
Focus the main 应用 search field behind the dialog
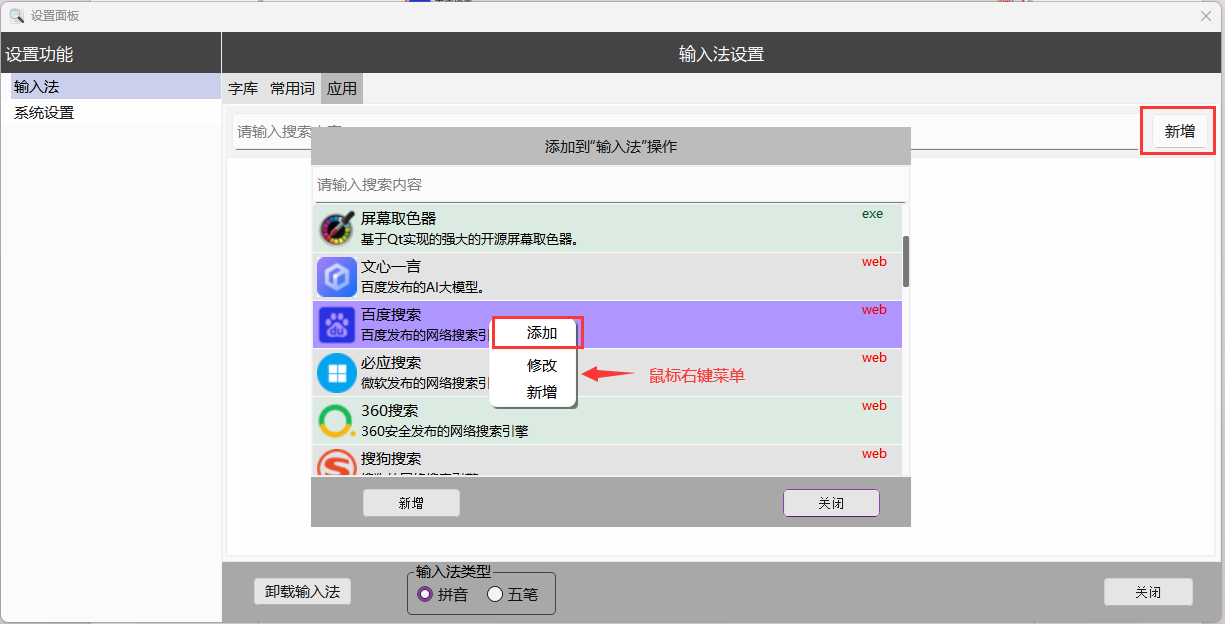pyautogui.click(x=686, y=132)
